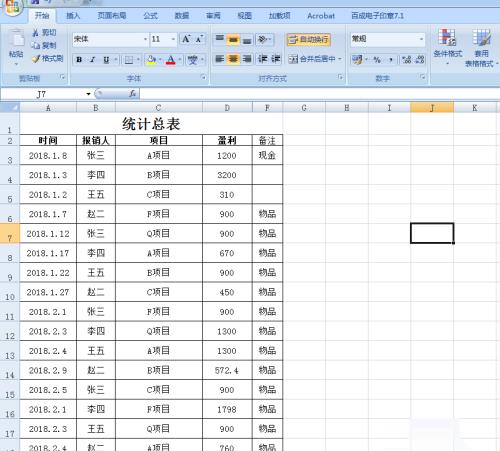This screenshot has width=500, height=451.
Task: Align text to bottom of cell
Action: pyautogui.click(x=247, y=40)
